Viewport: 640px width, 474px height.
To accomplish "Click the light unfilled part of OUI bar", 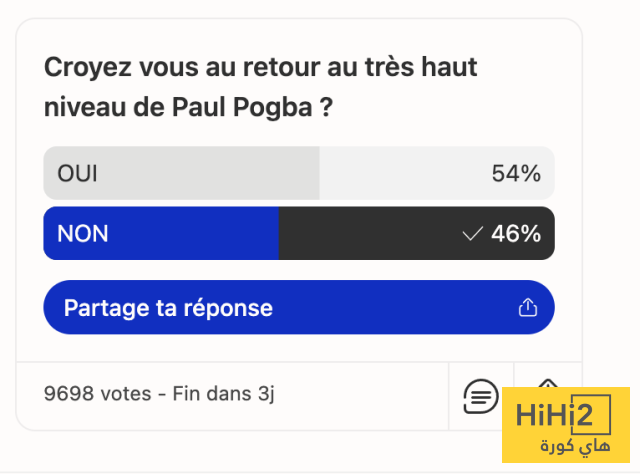I will (400, 174).
